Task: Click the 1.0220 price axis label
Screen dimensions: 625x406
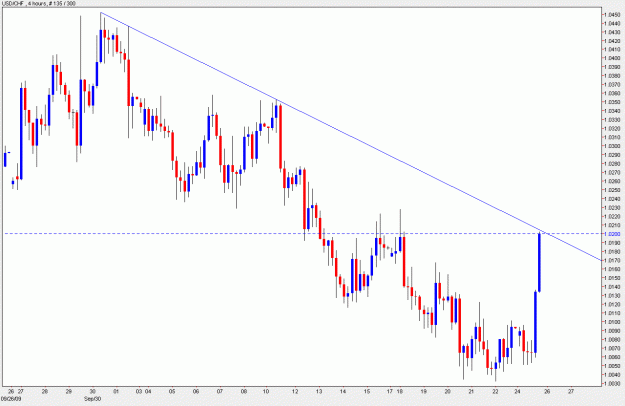Action: click(x=612, y=216)
